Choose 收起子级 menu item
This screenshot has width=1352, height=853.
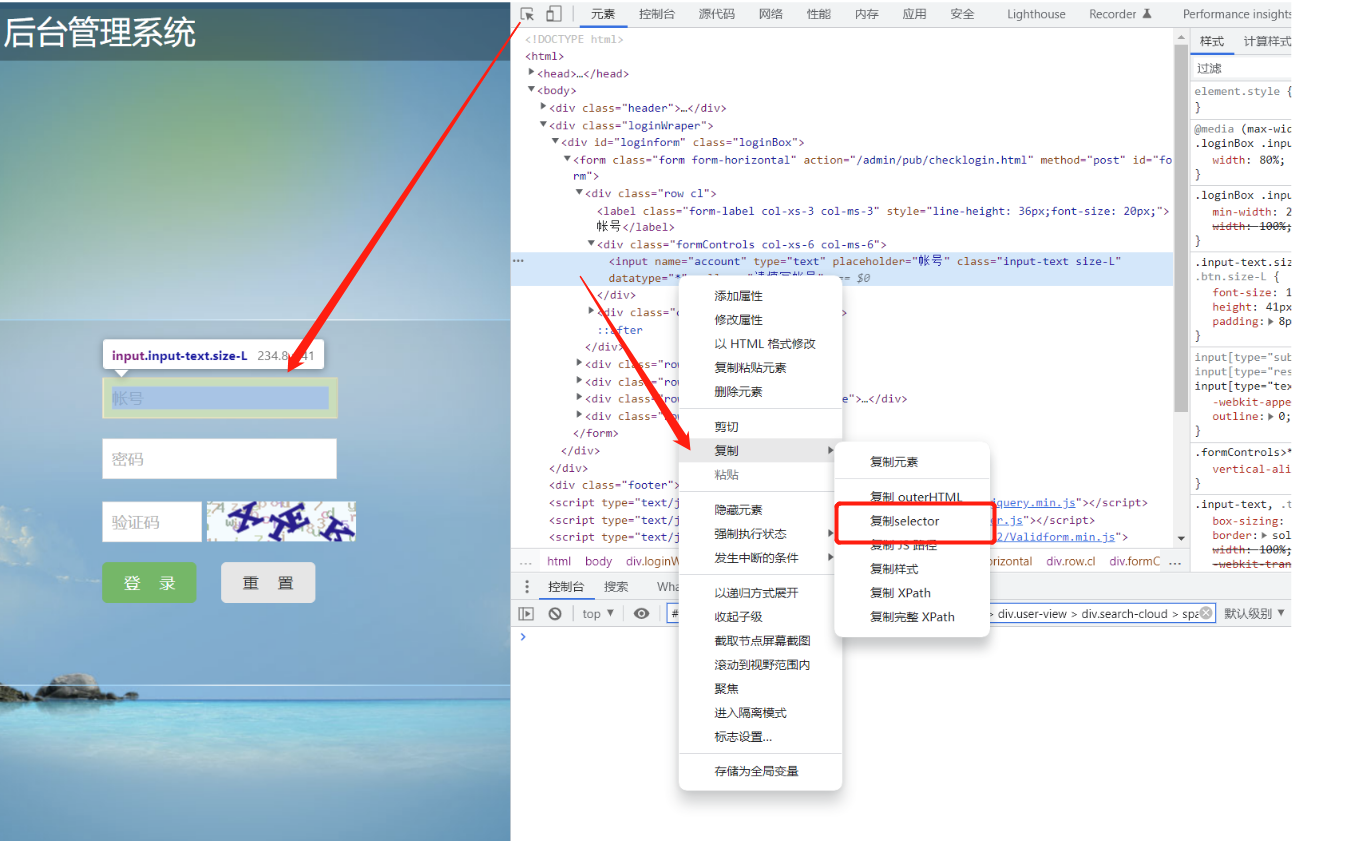(760, 617)
